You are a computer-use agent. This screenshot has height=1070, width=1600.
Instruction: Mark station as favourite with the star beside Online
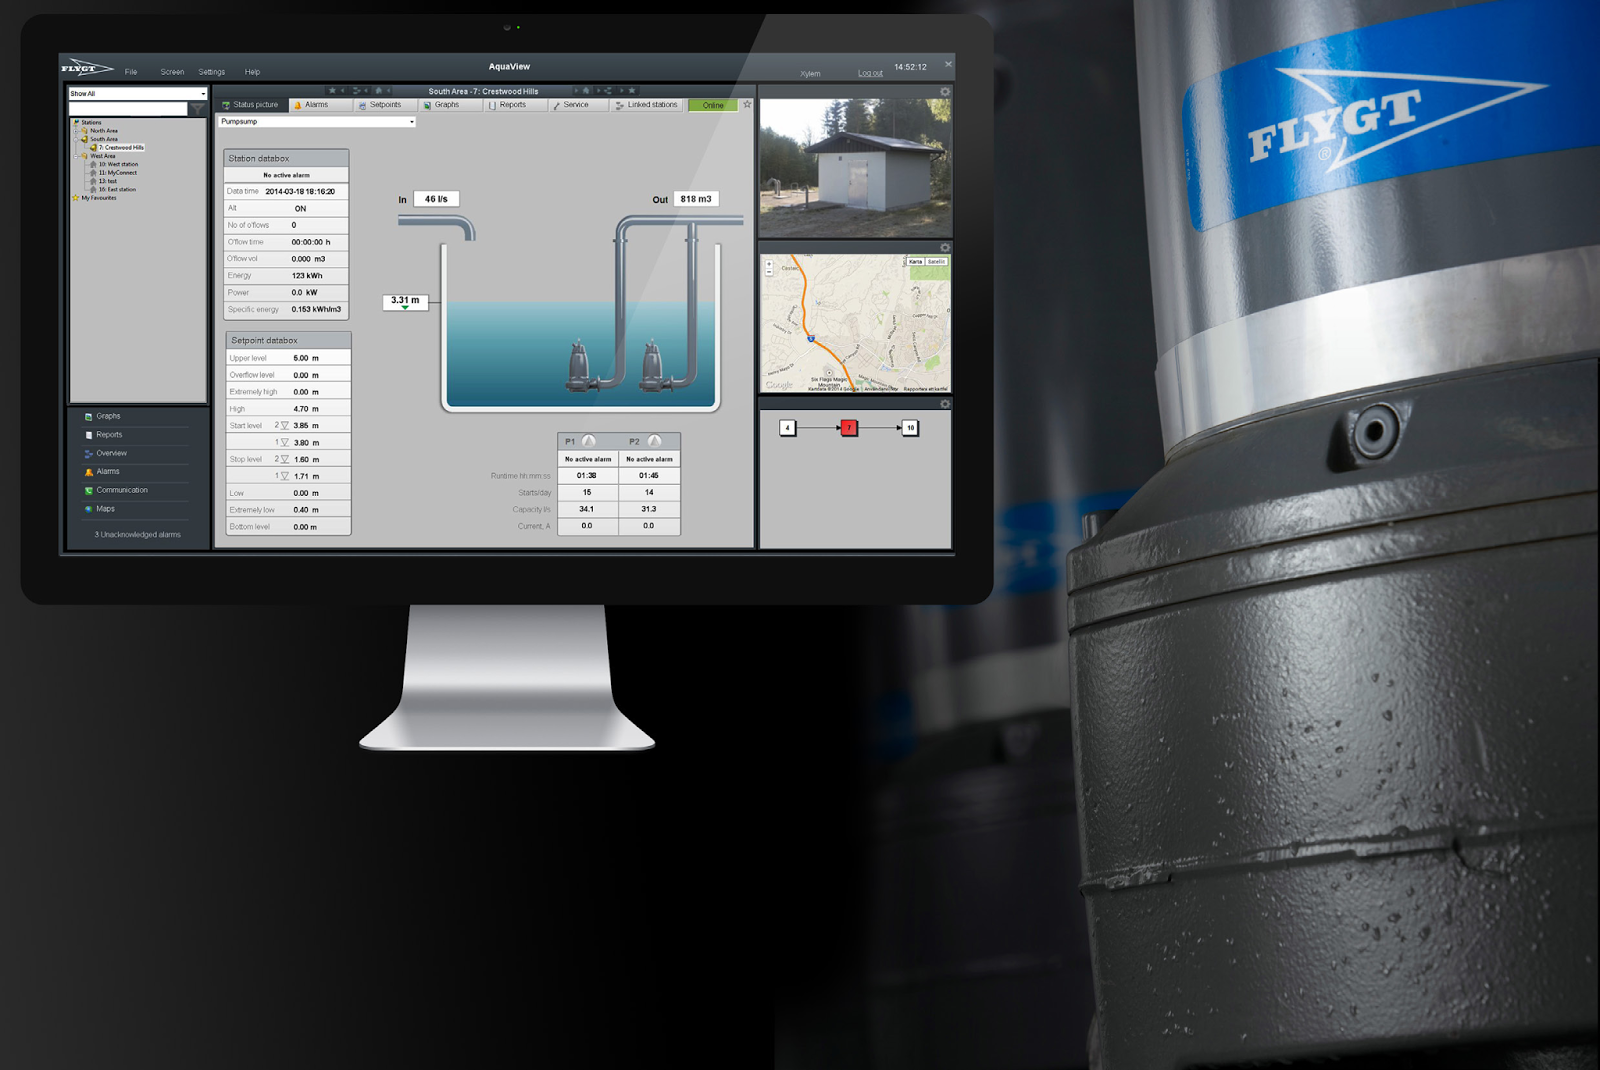[747, 104]
